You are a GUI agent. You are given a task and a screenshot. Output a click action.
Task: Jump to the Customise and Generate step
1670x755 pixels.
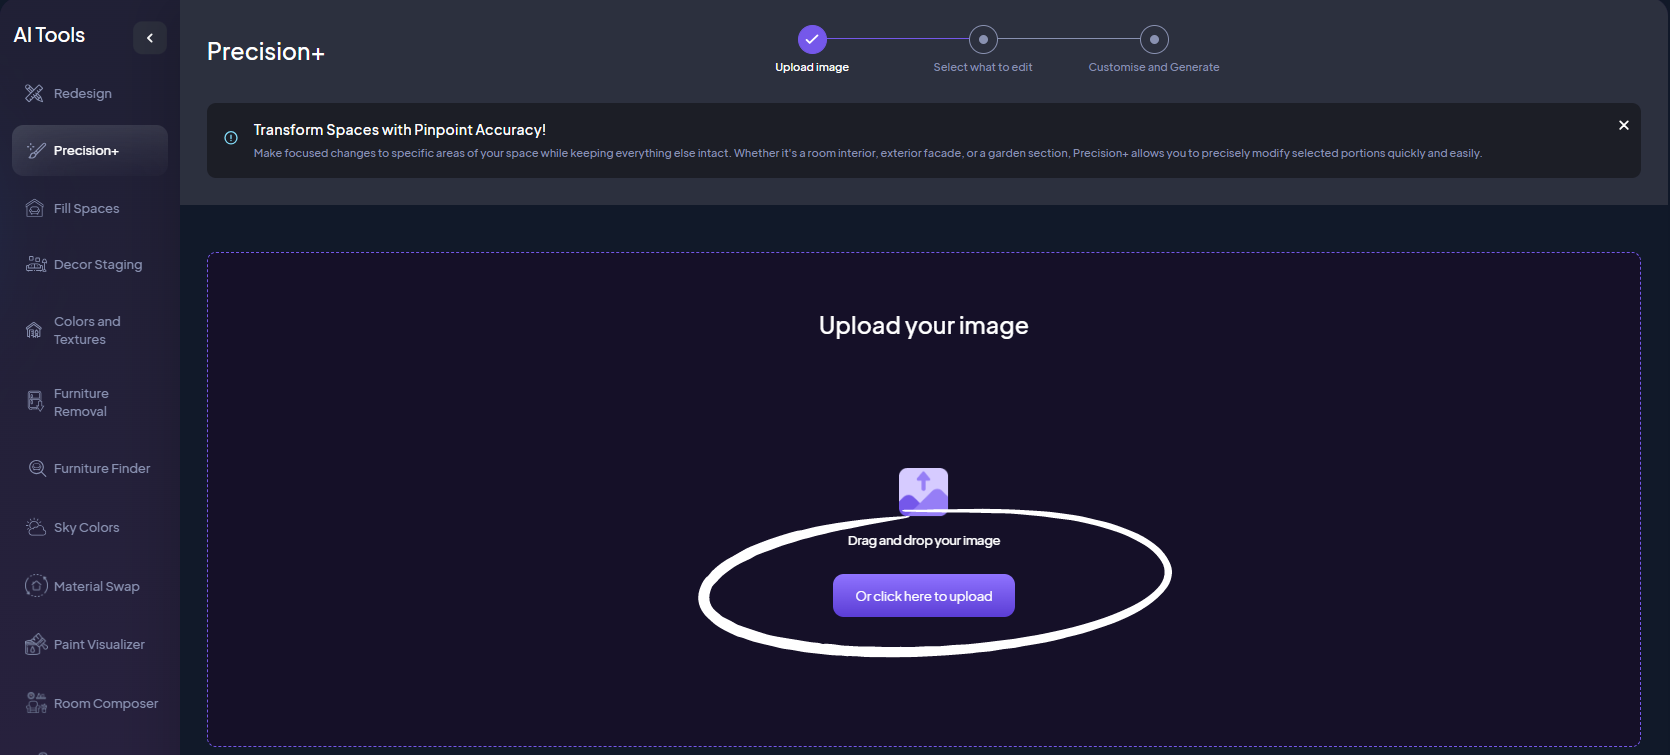tap(1154, 39)
